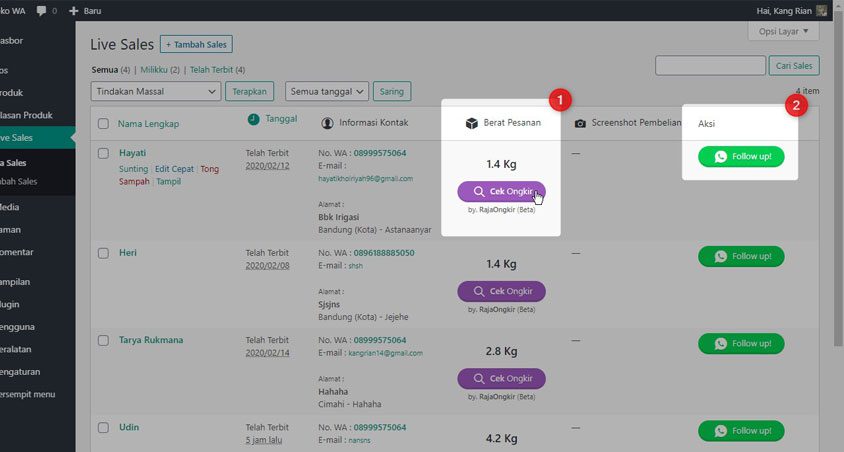The image size is (844, 452).
Task: Click the Tambah Sales button
Action: coord(196,45)
